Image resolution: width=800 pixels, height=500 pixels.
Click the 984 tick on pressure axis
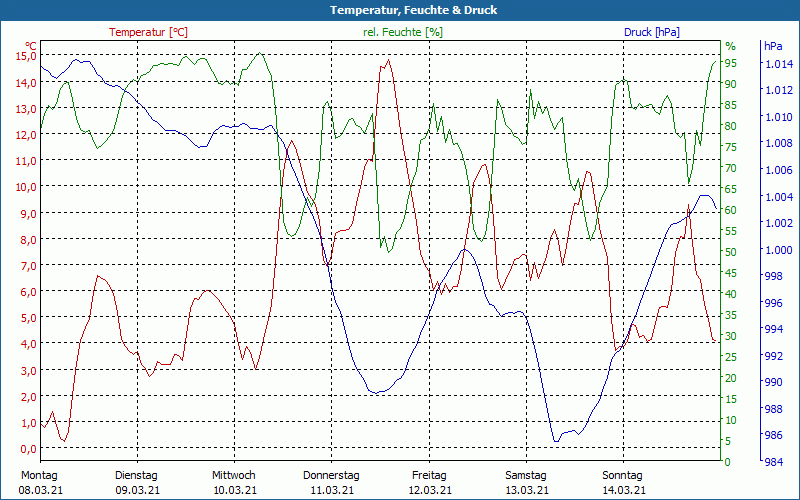tap(774, 462)
